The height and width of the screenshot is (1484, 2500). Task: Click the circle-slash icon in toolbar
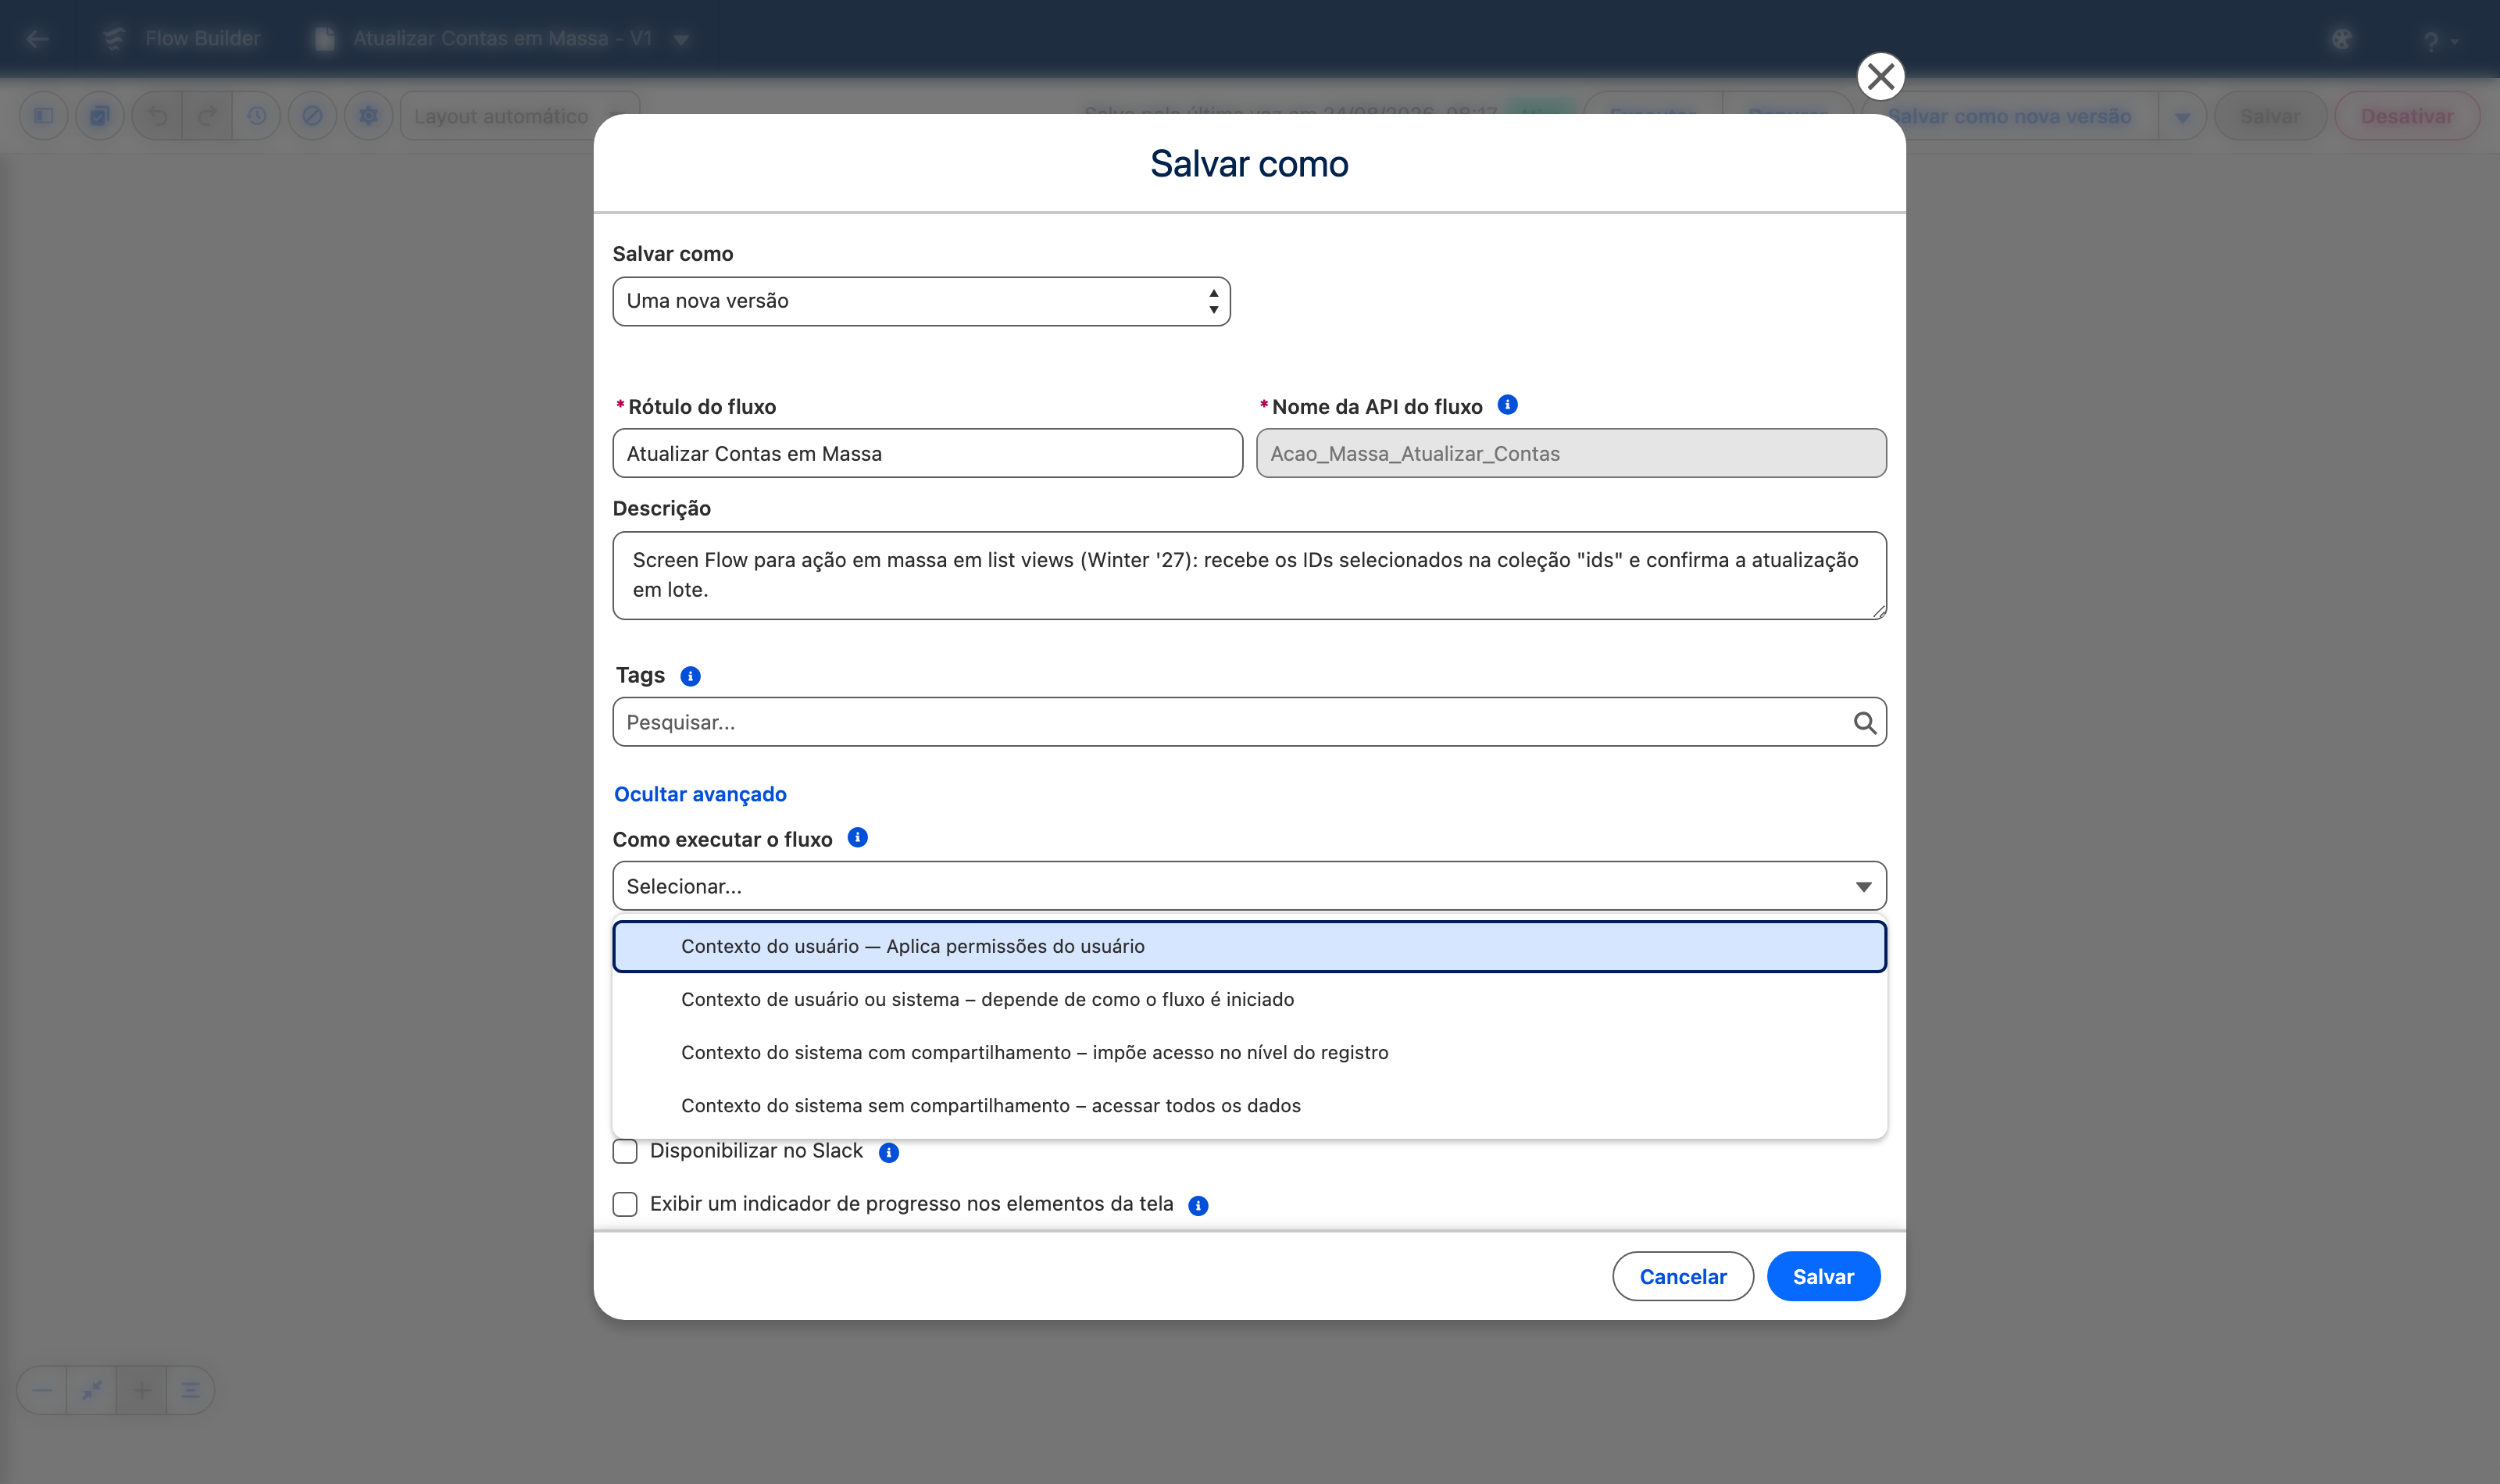(x=313, y=116)
